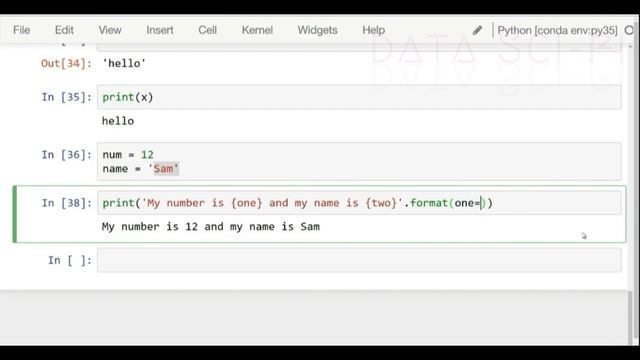The width and height of the screenshot is (640, 360).
Task: Open the View menu
Action: pos(110,30)
